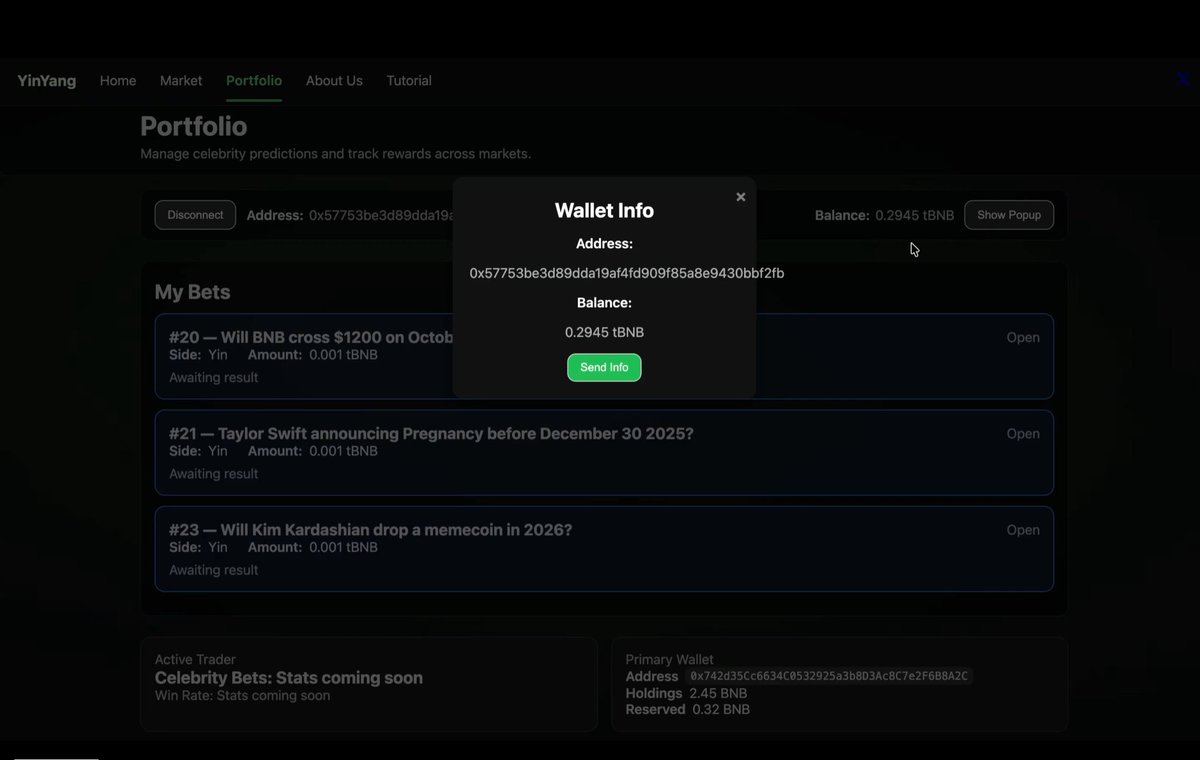Click Open status on bet #20
Viewport: 1200px width, 760px height.
(1023, 338)
